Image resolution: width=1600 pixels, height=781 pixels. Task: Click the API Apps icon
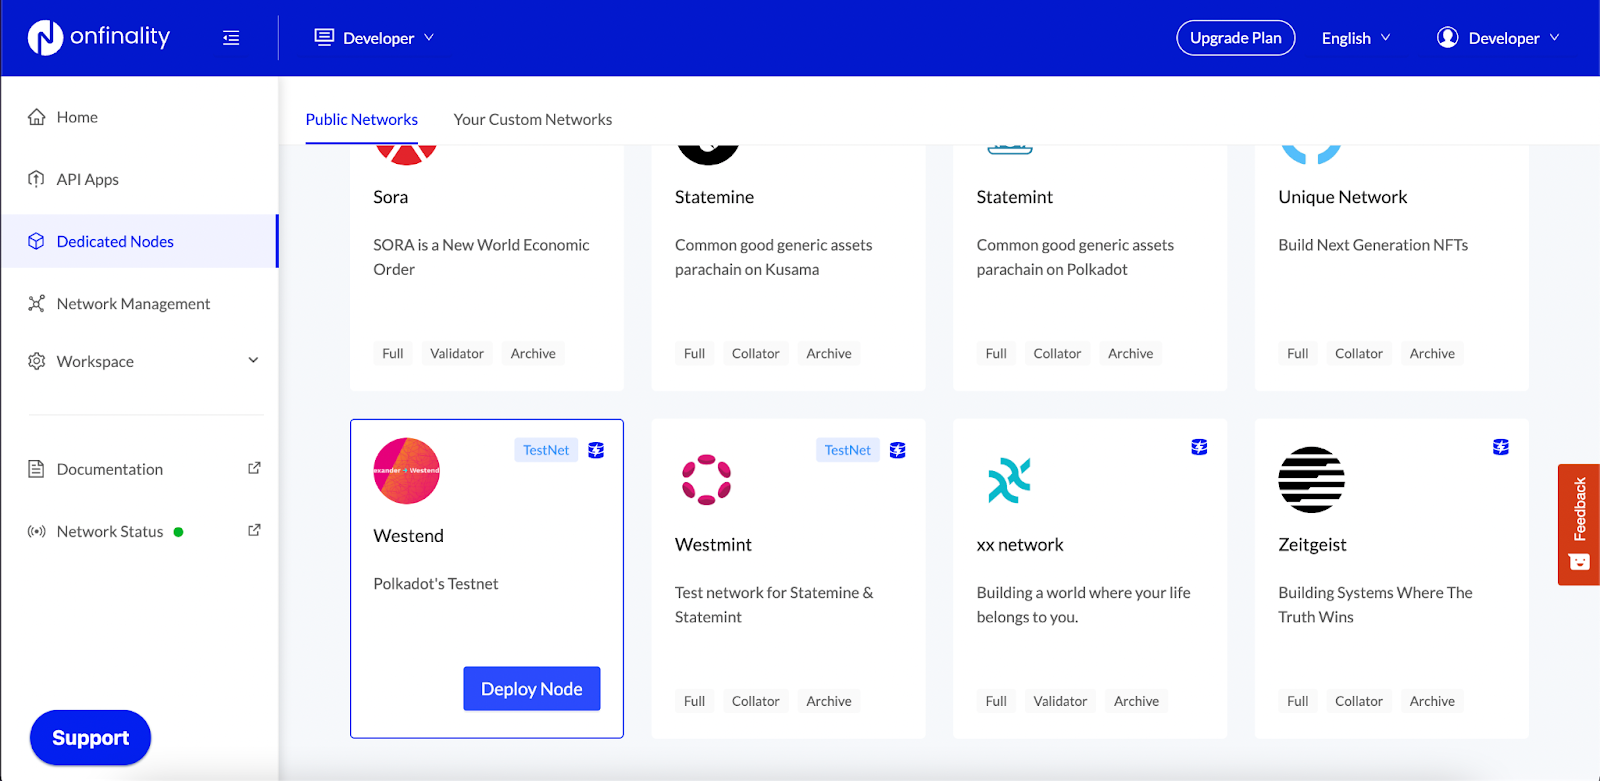point(37,179)
